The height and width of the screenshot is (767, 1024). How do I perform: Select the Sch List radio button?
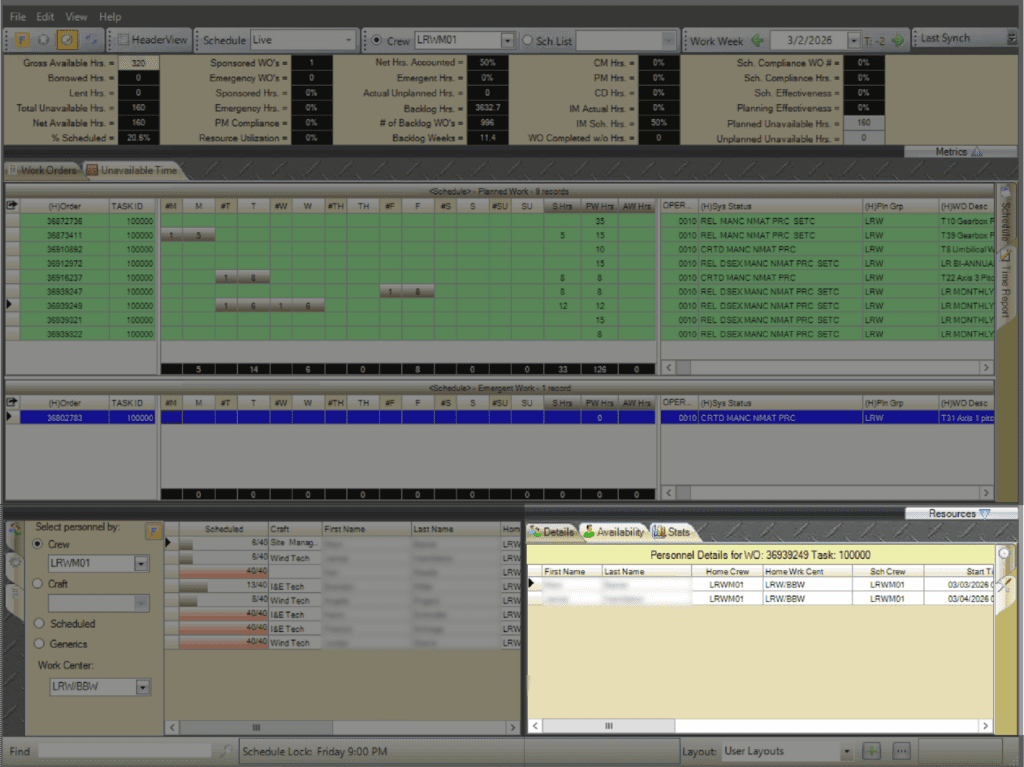528,40
